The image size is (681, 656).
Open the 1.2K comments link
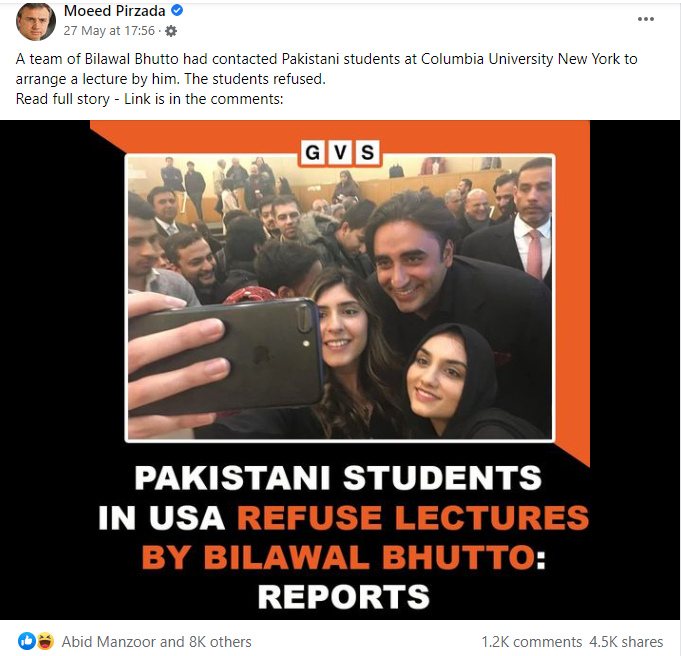point(532,642)
